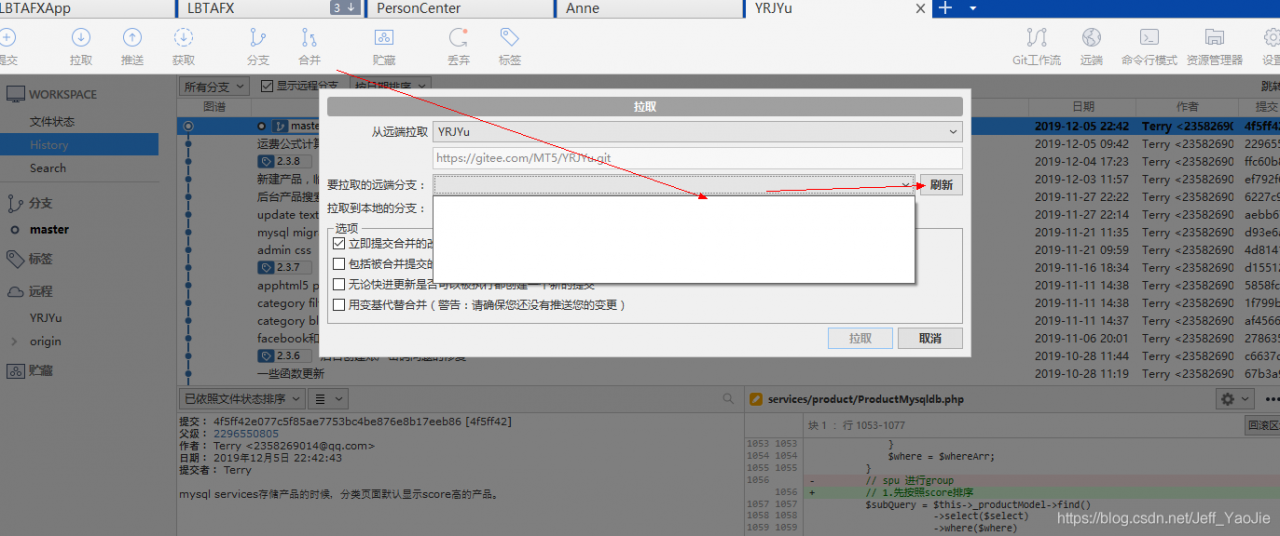Open Git工作流 (Git Flow) toolbar icon

tap(1037, 38)
